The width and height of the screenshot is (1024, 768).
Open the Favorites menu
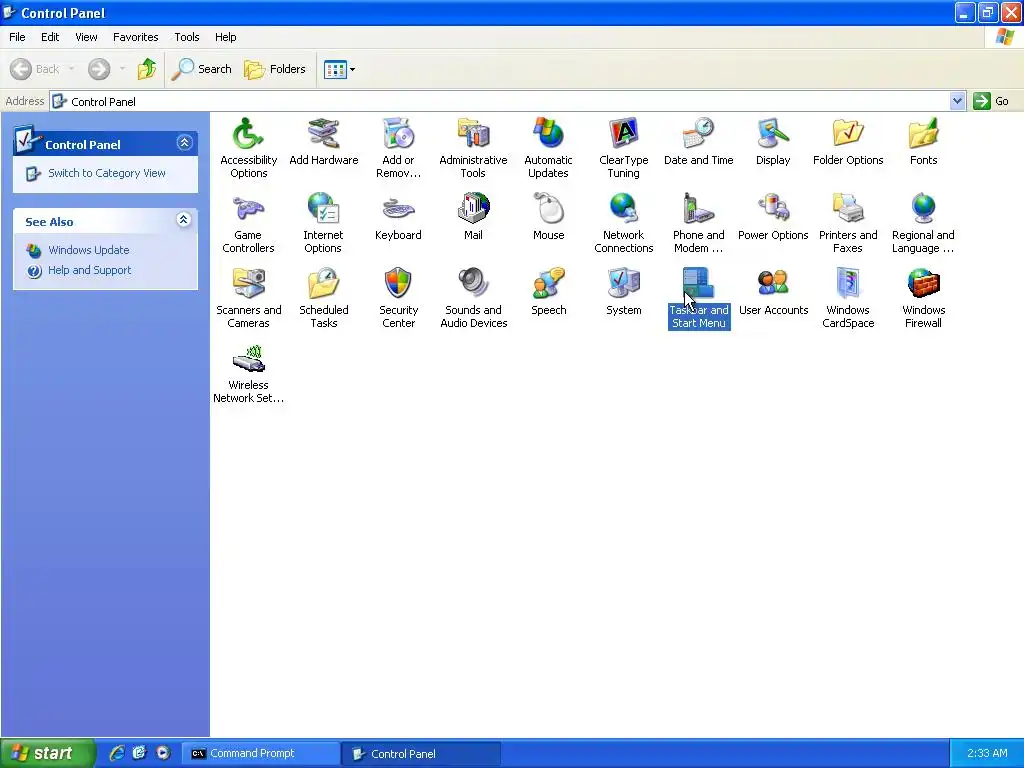point(135,37)
